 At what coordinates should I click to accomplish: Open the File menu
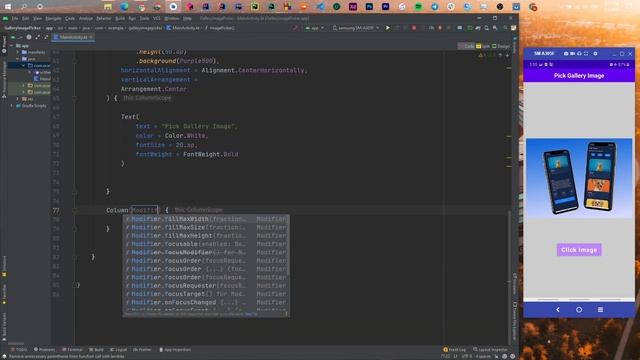click(15, 18)
